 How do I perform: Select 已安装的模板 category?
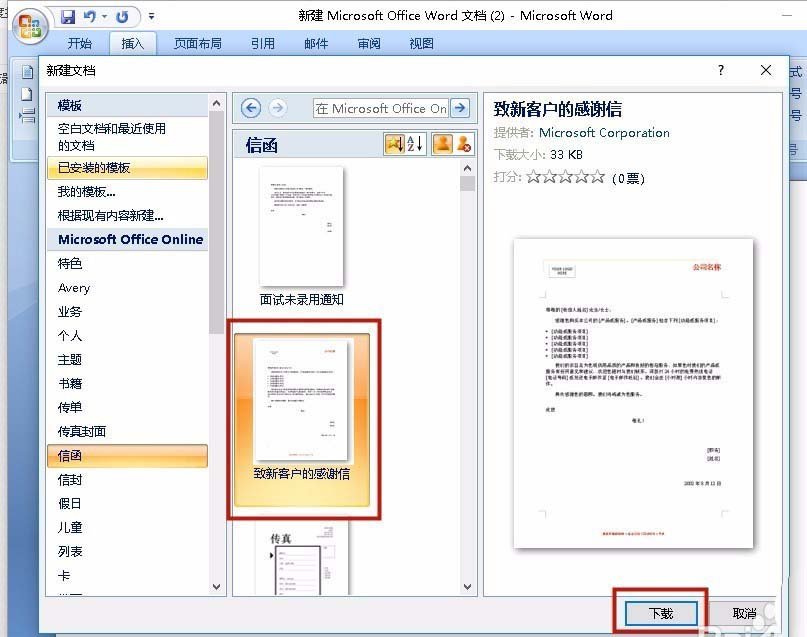[128, 168]
